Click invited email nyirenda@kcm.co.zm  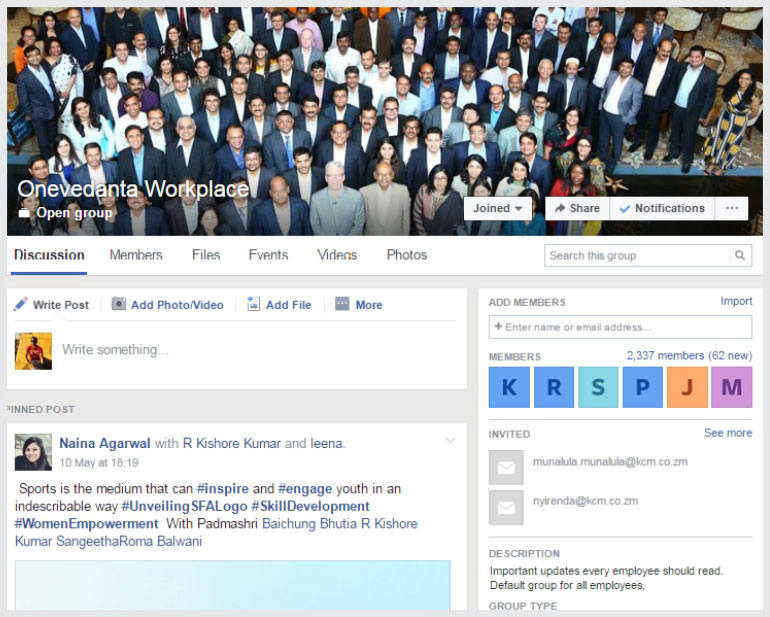point(585,501)
